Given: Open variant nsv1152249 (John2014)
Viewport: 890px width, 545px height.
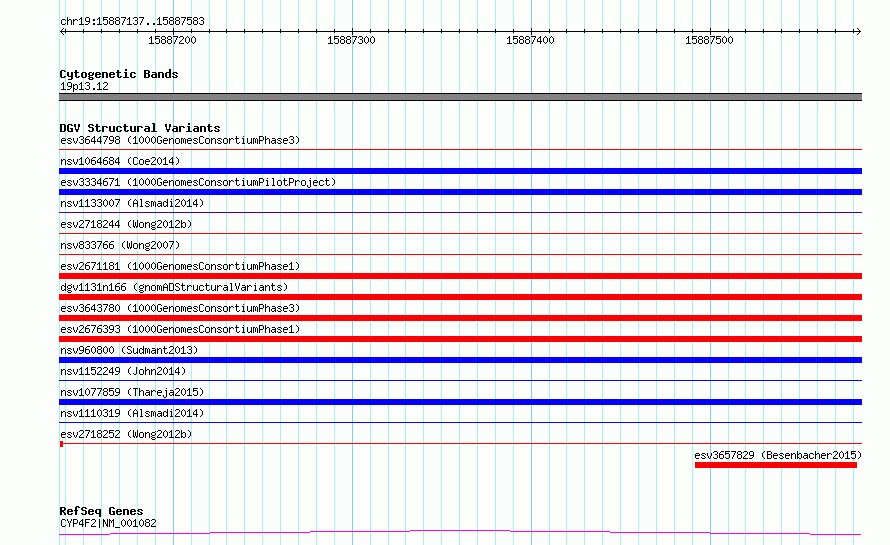Looking at the screenshot, I should coord(123,371).
